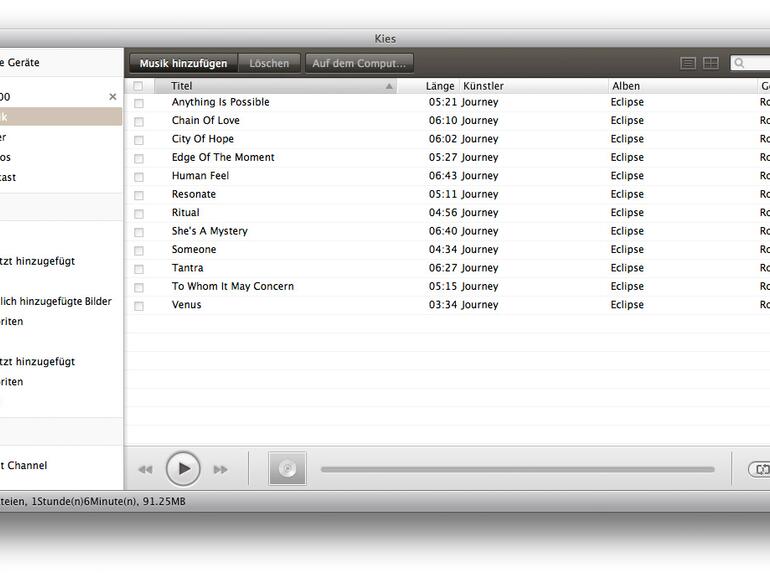The width and height of the screenshot is (770, 578).
Task: Select song title Venus
Action: pyautogui.click(x=187, y=304)
